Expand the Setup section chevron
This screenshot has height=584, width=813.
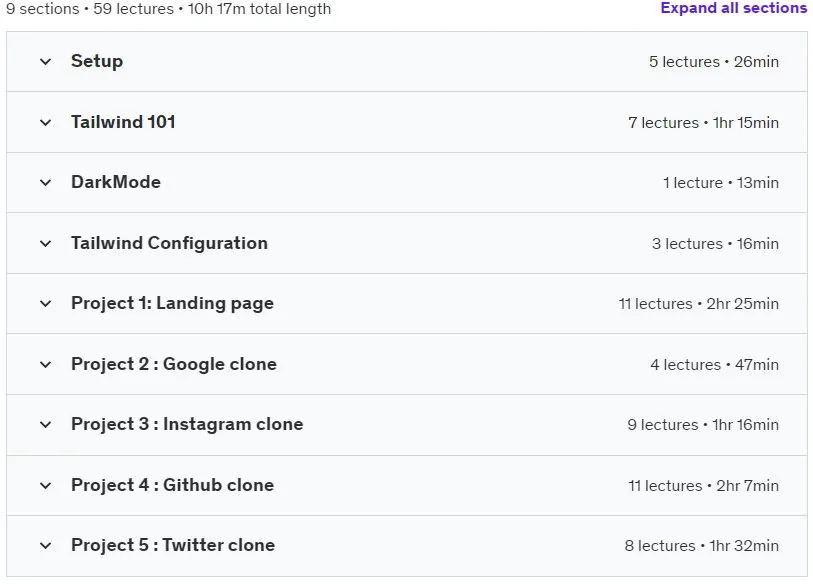[46, 62]
